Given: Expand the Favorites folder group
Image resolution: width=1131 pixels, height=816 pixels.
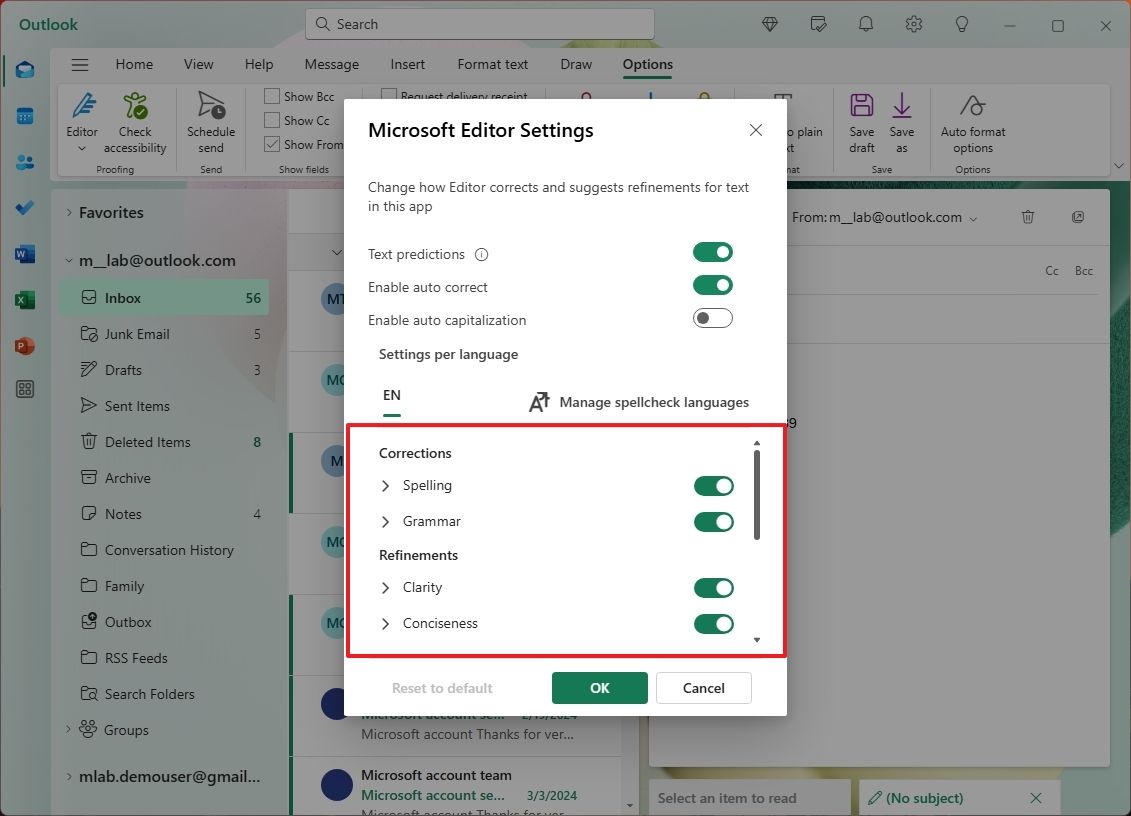Looking at the screenshot, I should click(68, 212).
